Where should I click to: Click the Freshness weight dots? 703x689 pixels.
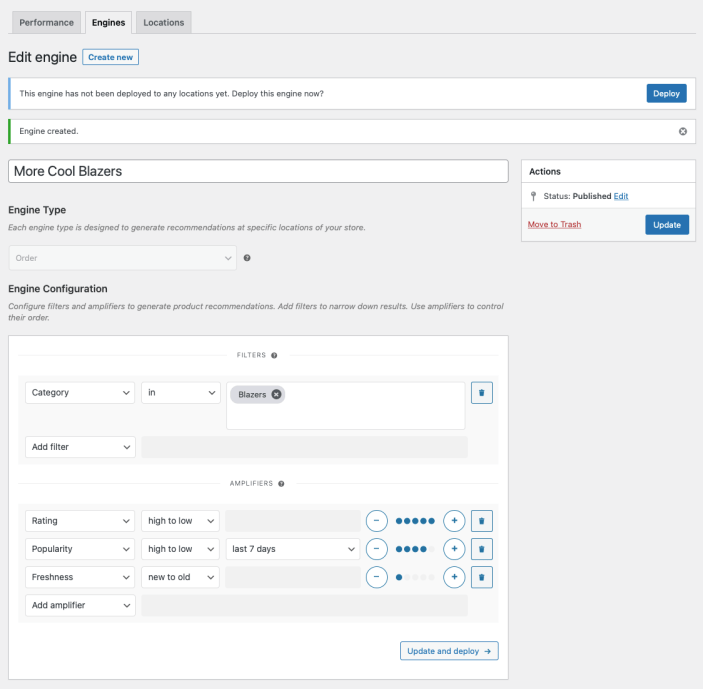415,577
